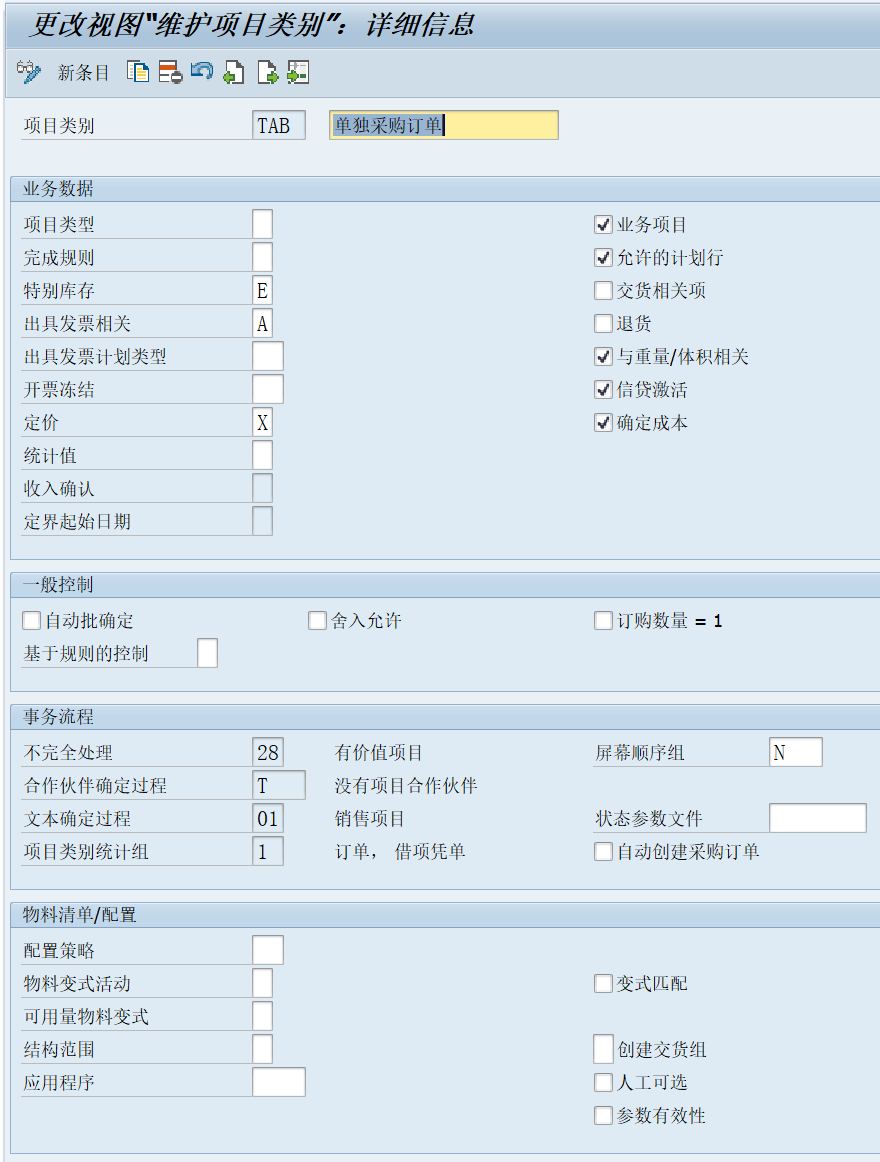Focus the 统计值 input field
880x1162 pixels.
(262, 456)
